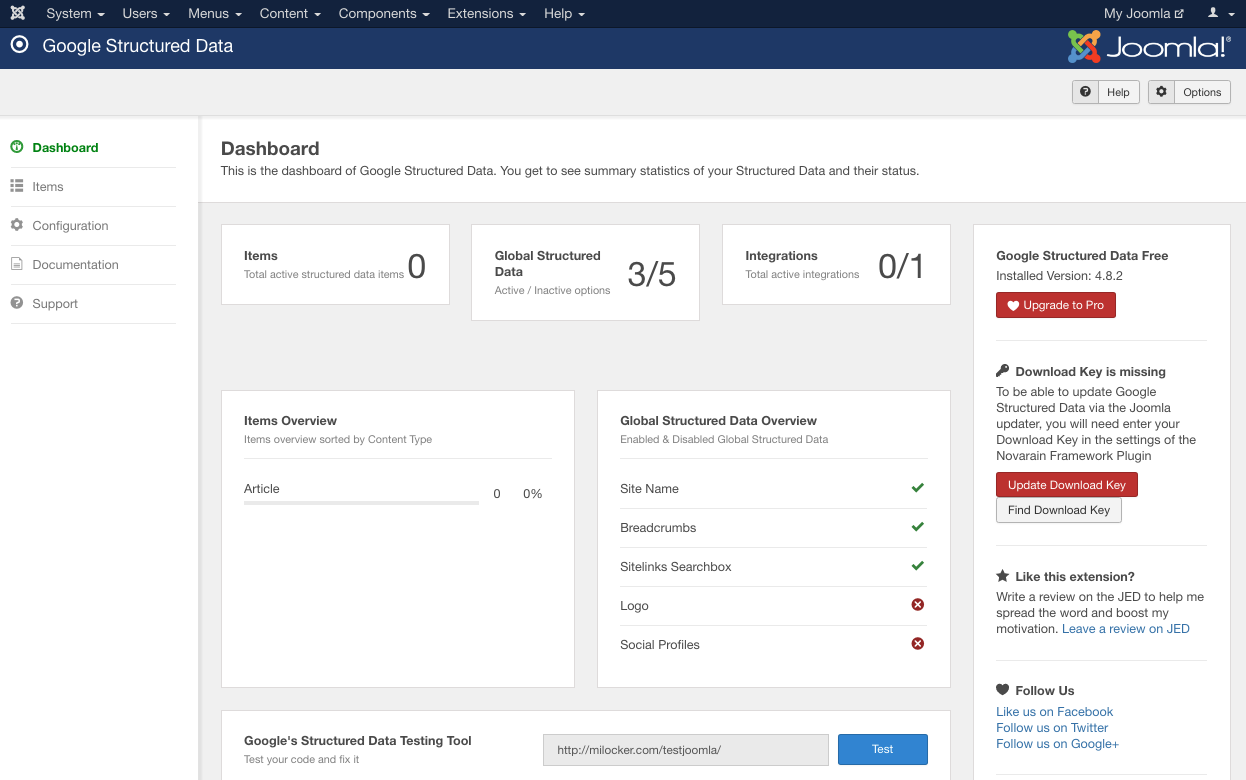Click the Documentation page icon in the sidebar
Image resolution: width=1246 pixels, height=780 pixels.
click(x=17, y=264)
